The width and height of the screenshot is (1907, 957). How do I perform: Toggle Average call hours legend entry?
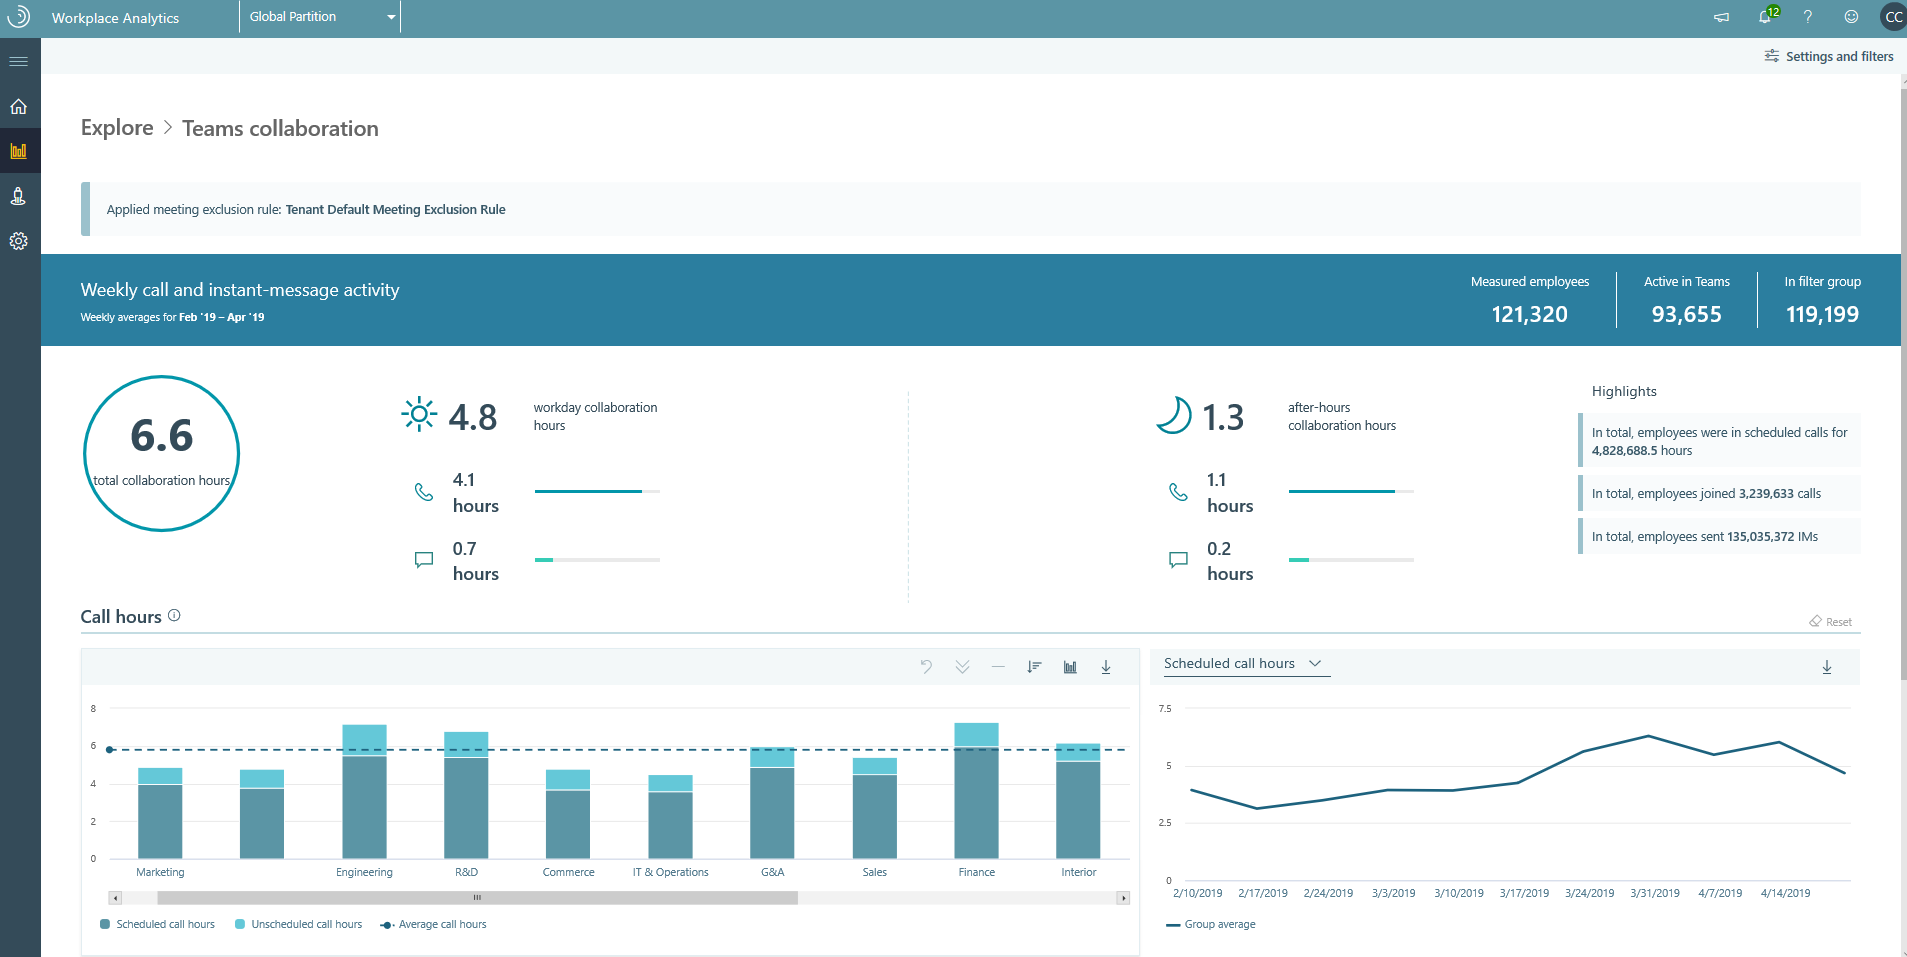(434, 924)
